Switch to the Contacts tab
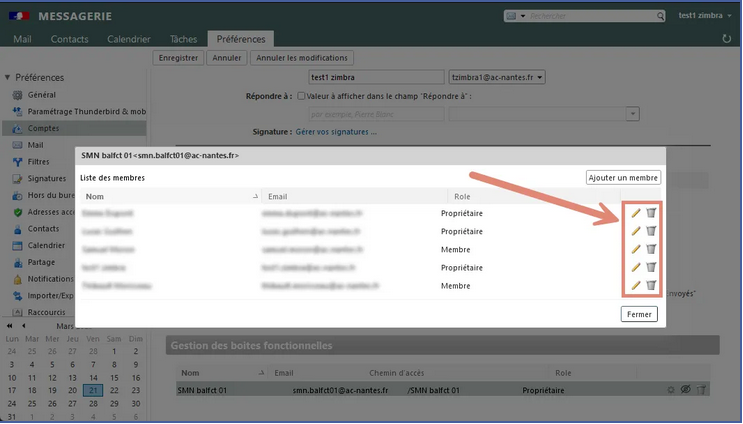The height and width of the screenshot is (424, 743). click(70, 39)
